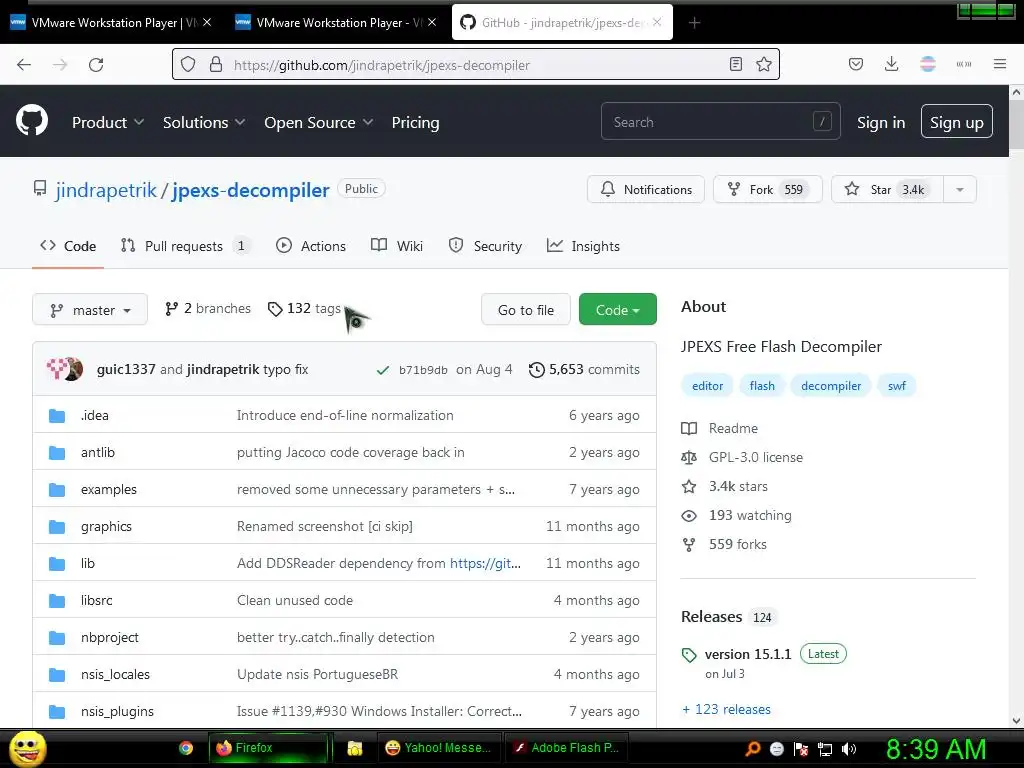
Task: Open the 2 branches link
Action: (x=208, y=309)
